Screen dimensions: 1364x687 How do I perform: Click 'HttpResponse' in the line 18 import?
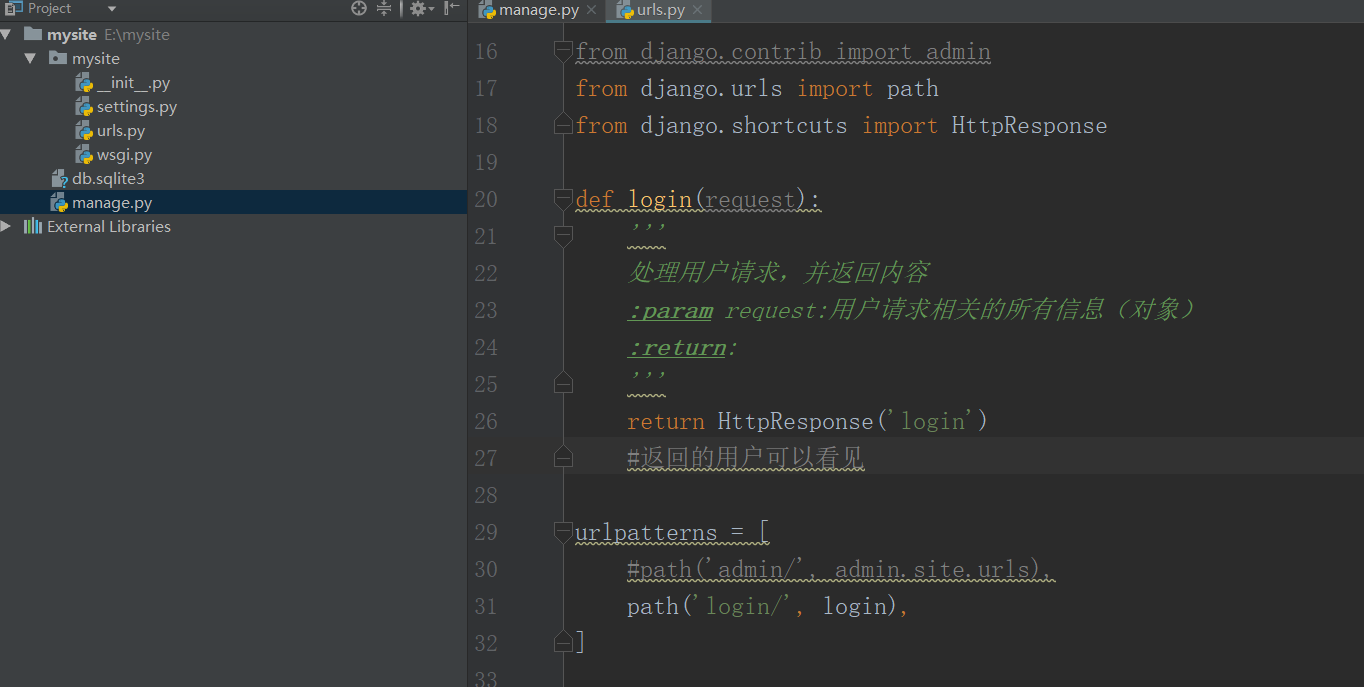(x=1029, y=126)
